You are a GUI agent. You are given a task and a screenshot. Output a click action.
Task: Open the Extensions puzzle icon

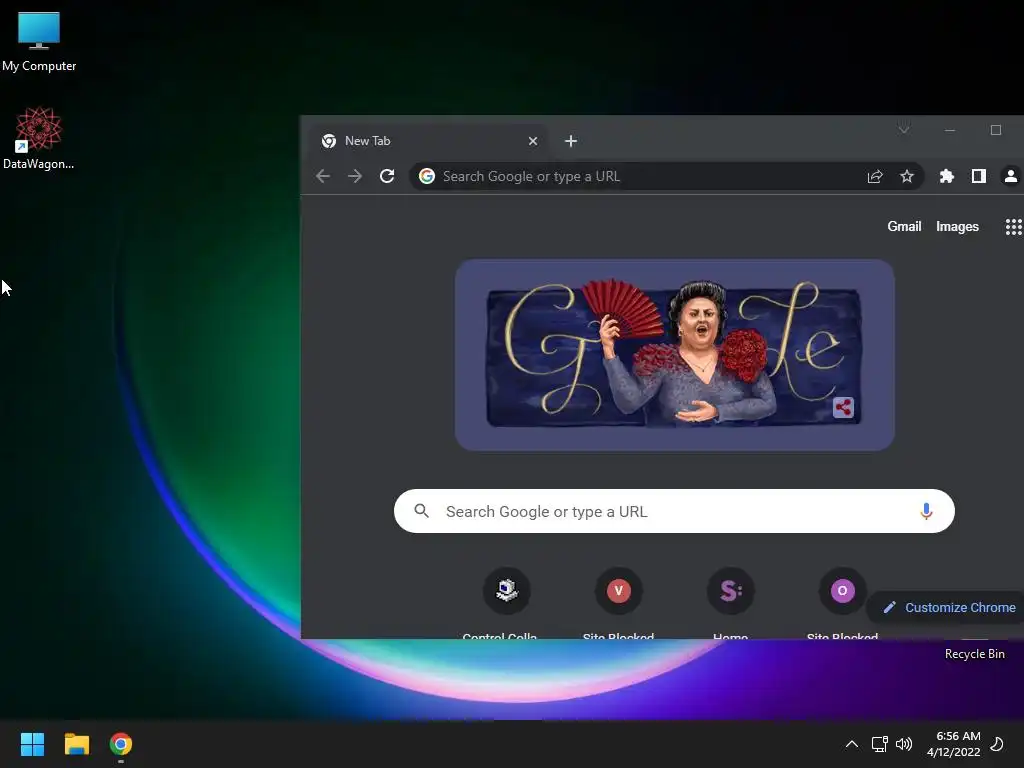click(946, 176)
